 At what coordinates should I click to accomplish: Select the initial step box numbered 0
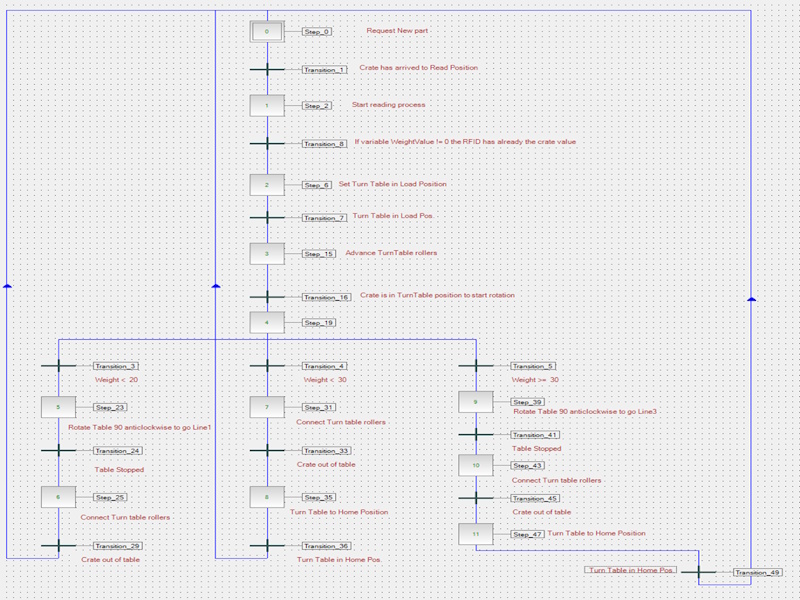click(x=267, y=31)
